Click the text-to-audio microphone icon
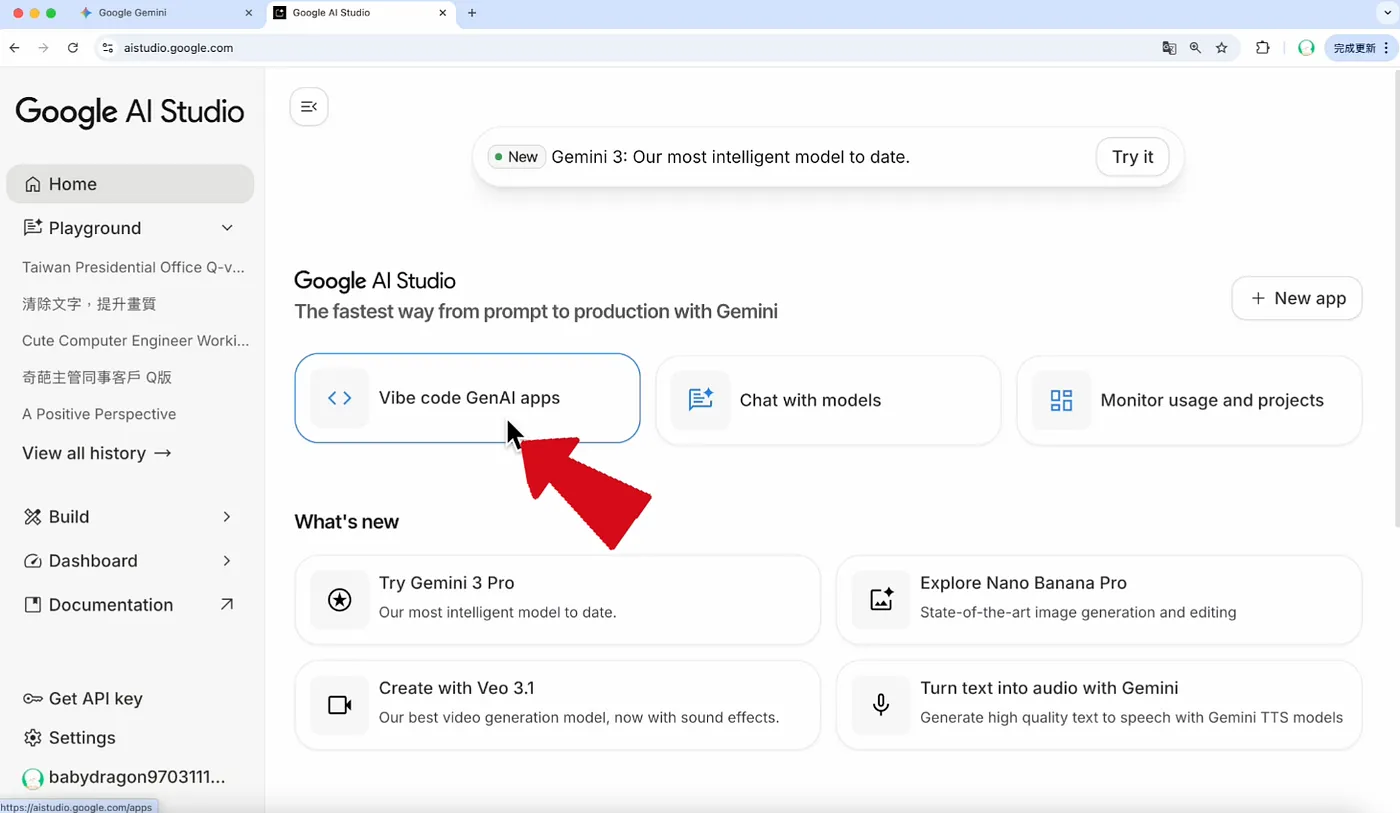 click(x=881, y=705)
